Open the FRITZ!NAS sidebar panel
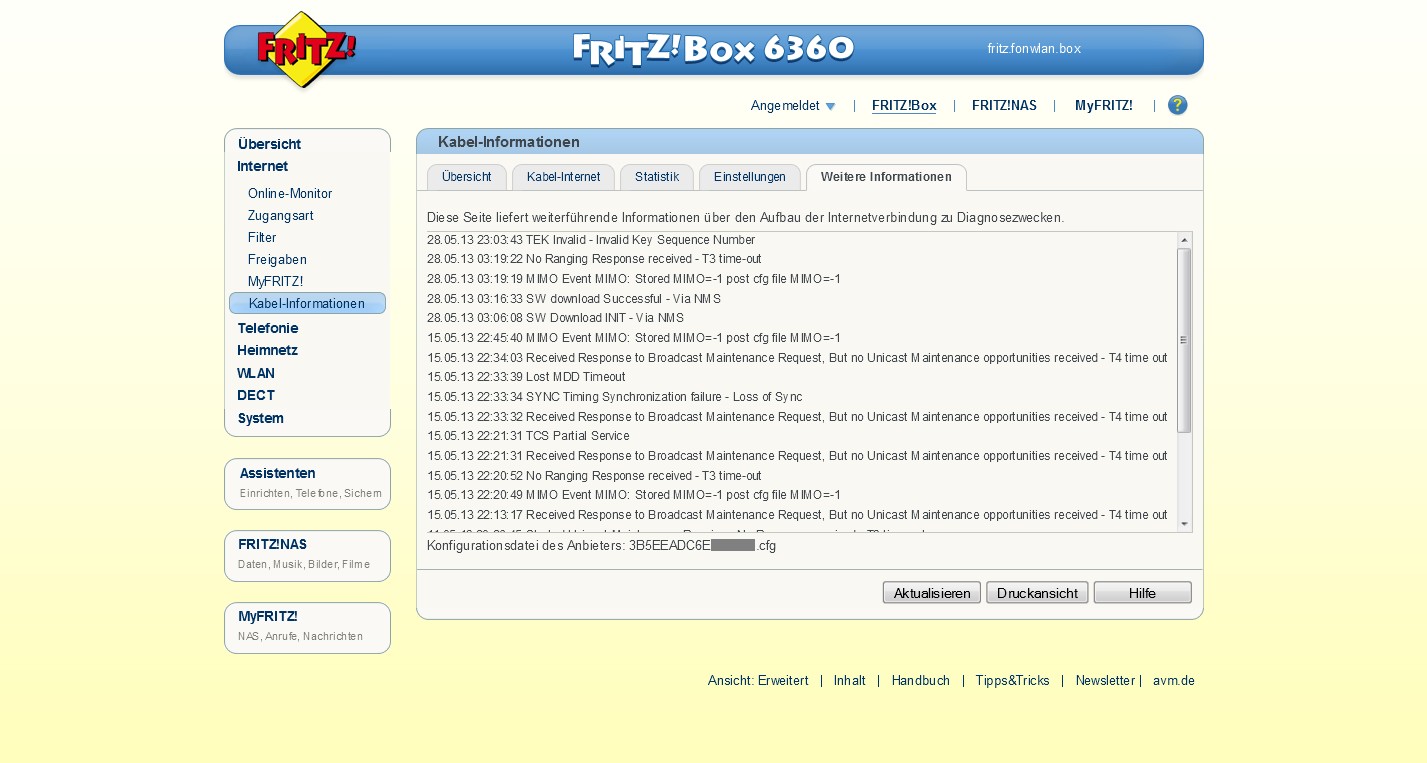Image resolution: width=1427 pixels, height=763 pixels. pyautogui.click(x=307, y=556)
